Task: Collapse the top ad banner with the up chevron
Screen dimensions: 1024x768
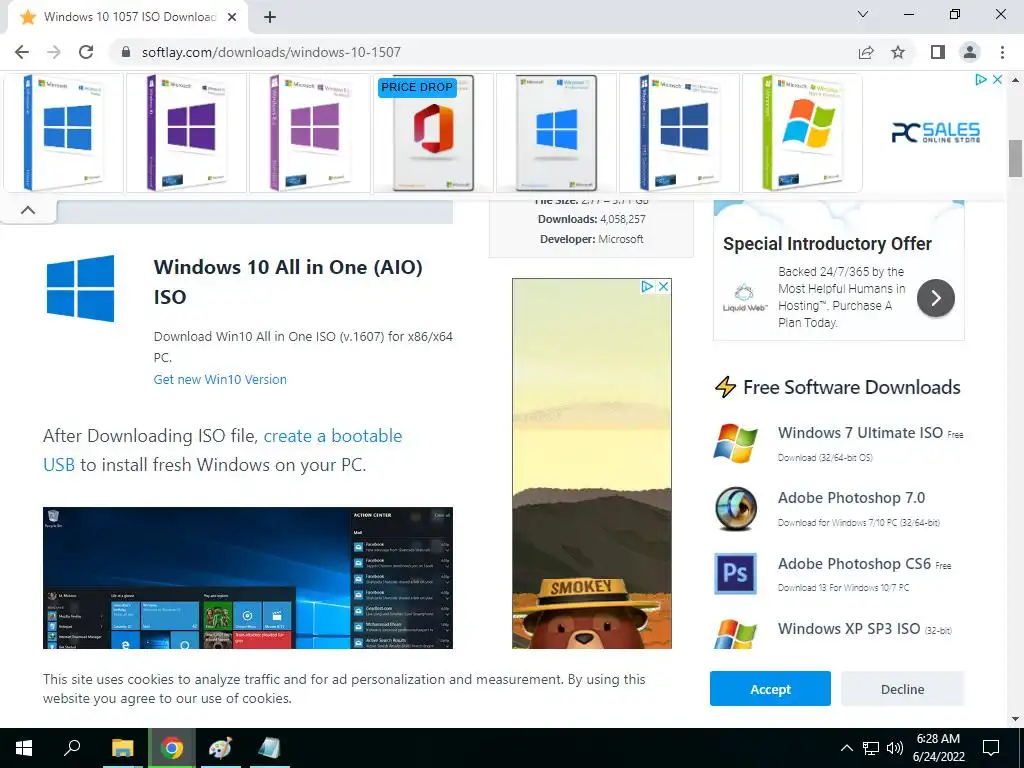Action: (28, 210)
